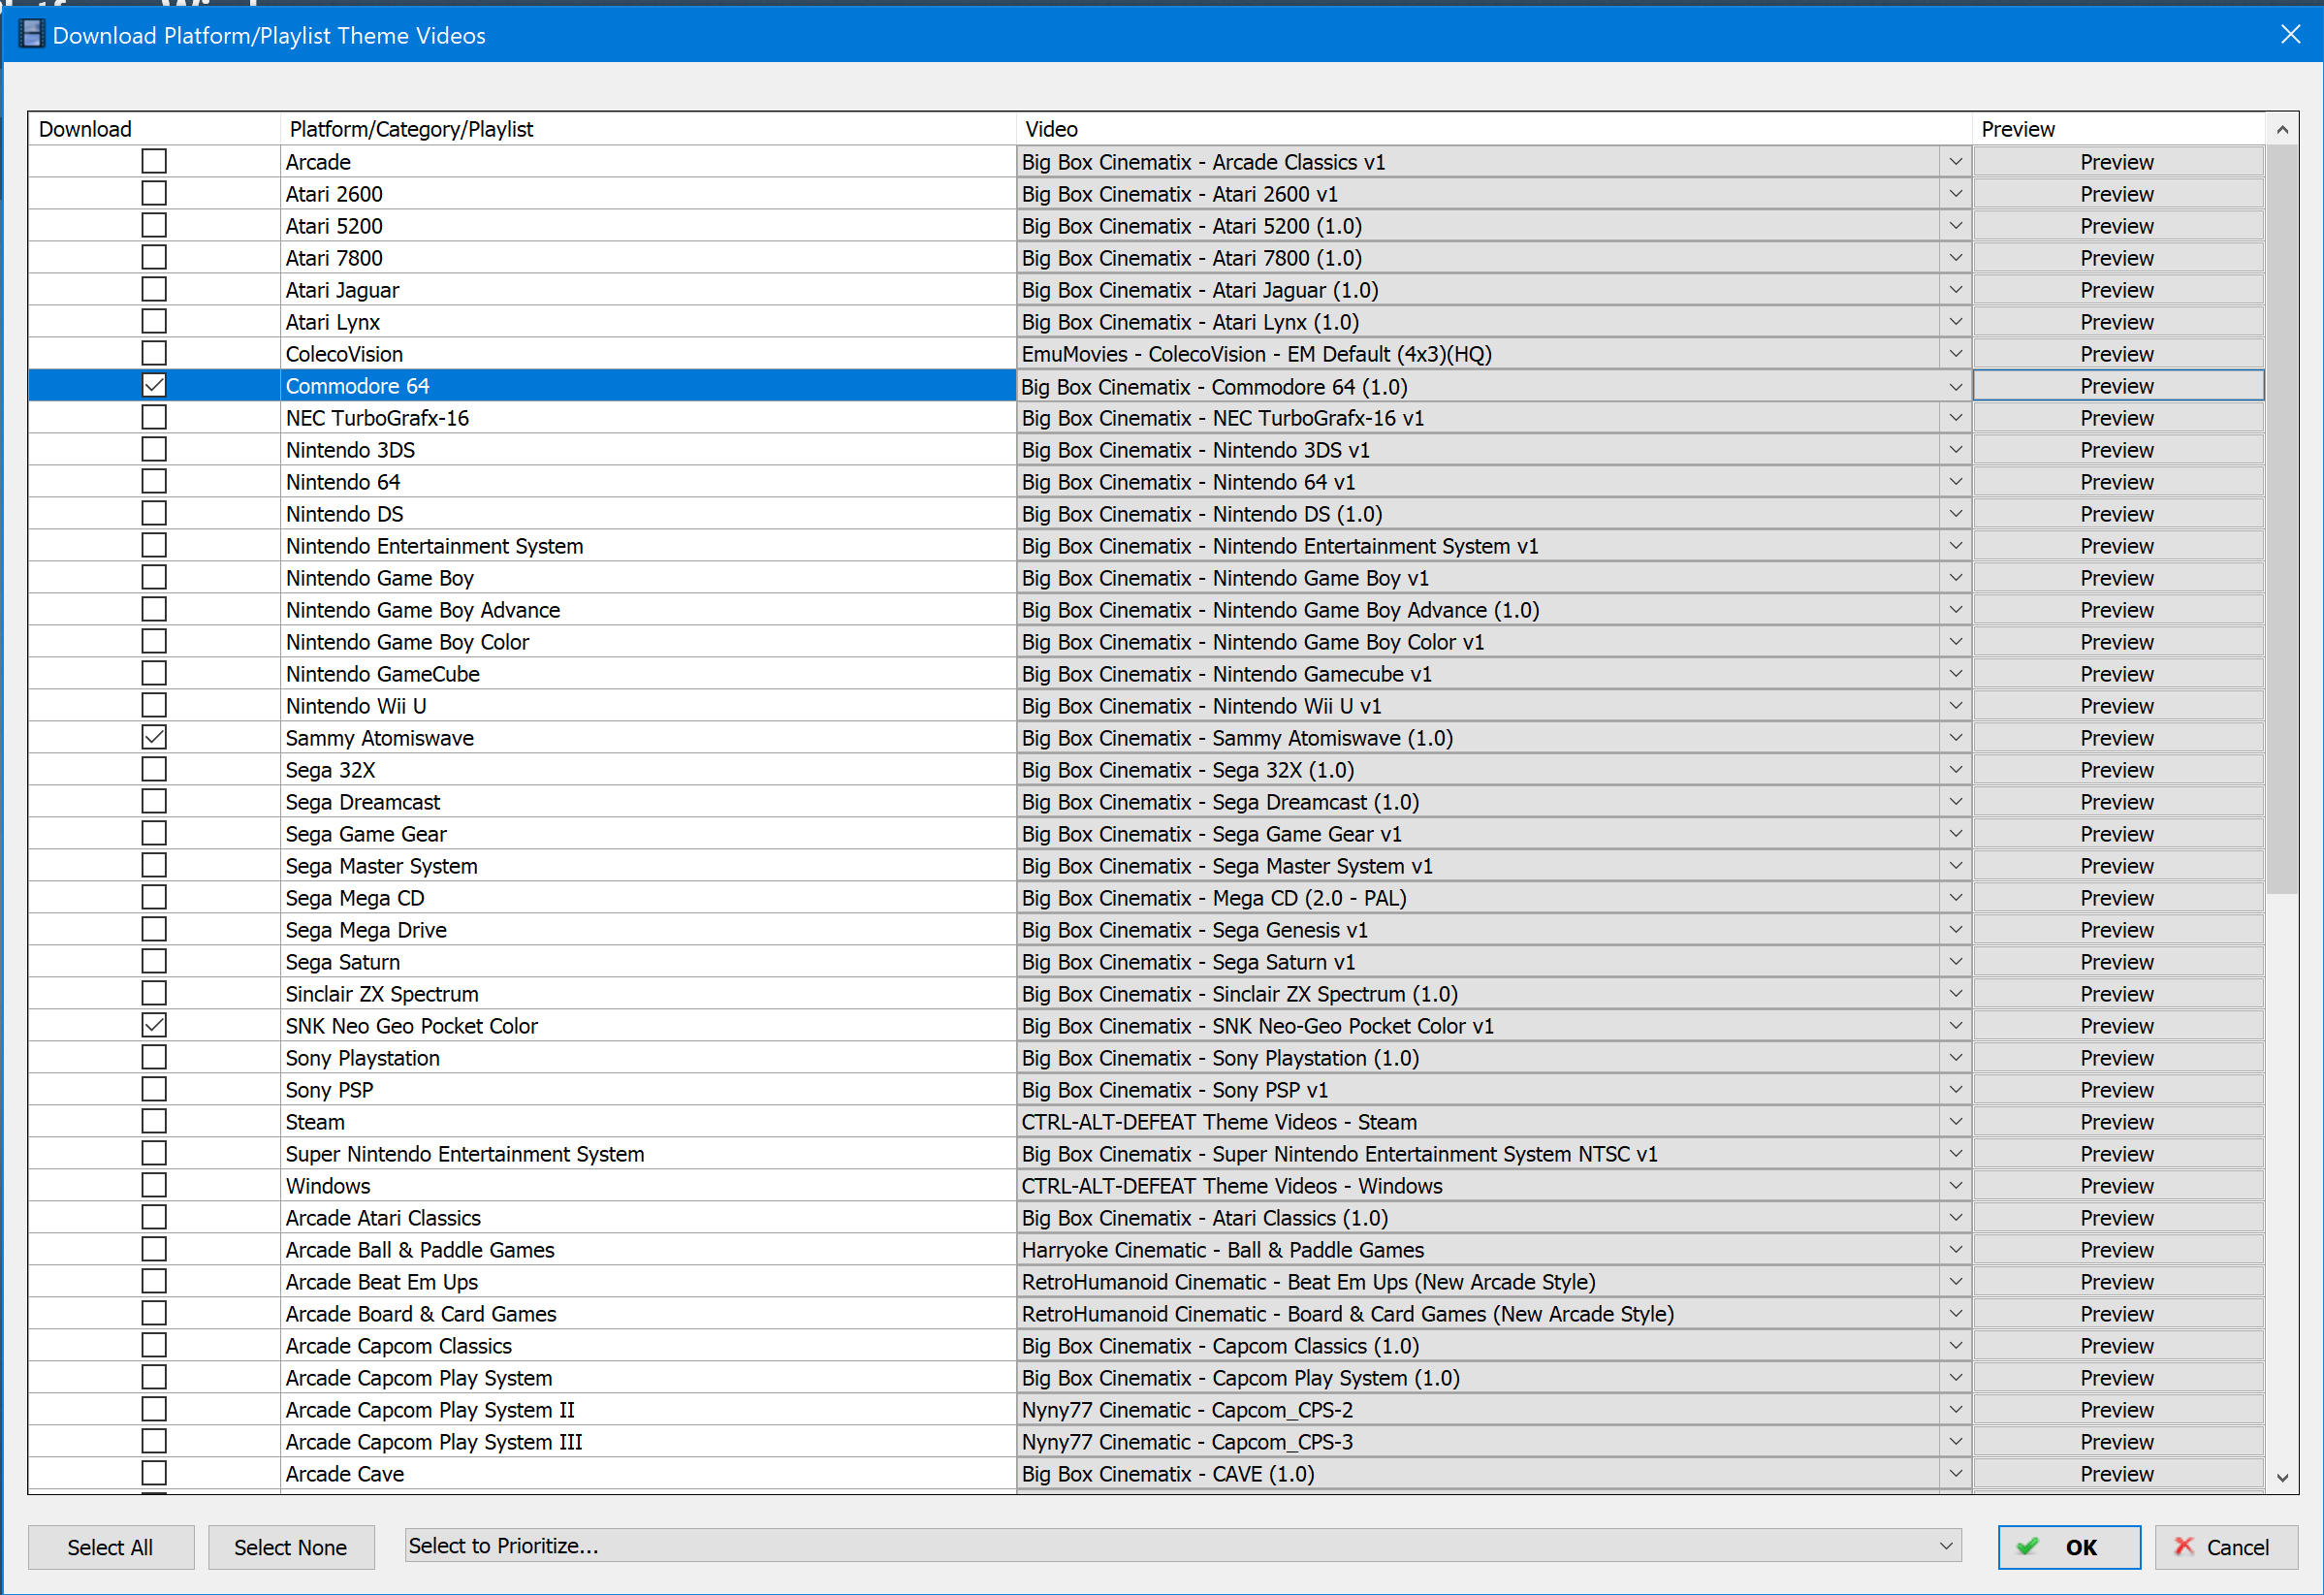2324x1595 pixels.
Task: Open Arcade Capcom Play System II dropdown
Action: (1955, 1409)
